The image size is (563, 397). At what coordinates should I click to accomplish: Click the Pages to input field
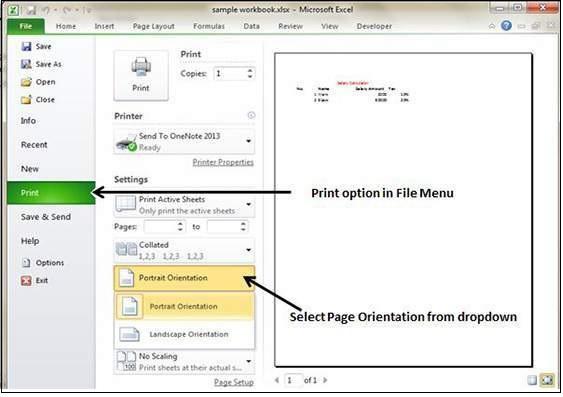pyautogui.click(x=224, y=226)
